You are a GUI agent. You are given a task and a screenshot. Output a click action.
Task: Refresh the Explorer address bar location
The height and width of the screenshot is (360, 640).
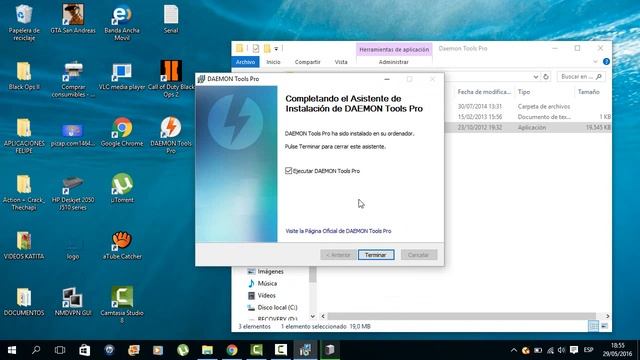[x=546, y=77]
